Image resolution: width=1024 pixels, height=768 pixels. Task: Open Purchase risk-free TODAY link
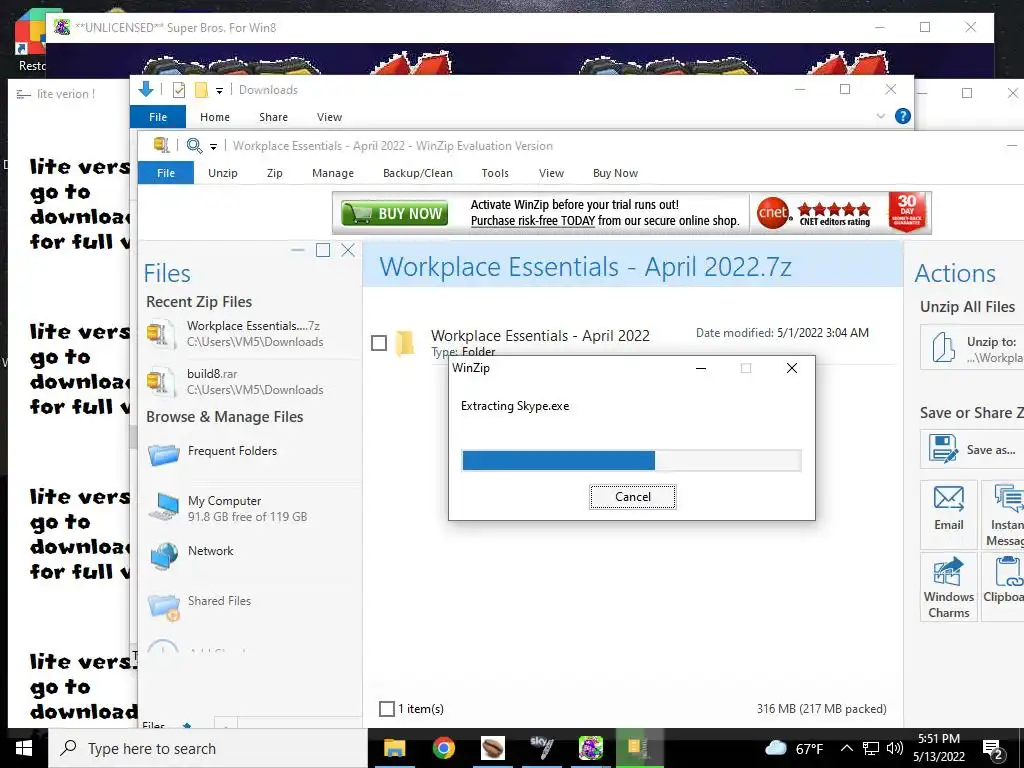532,221
